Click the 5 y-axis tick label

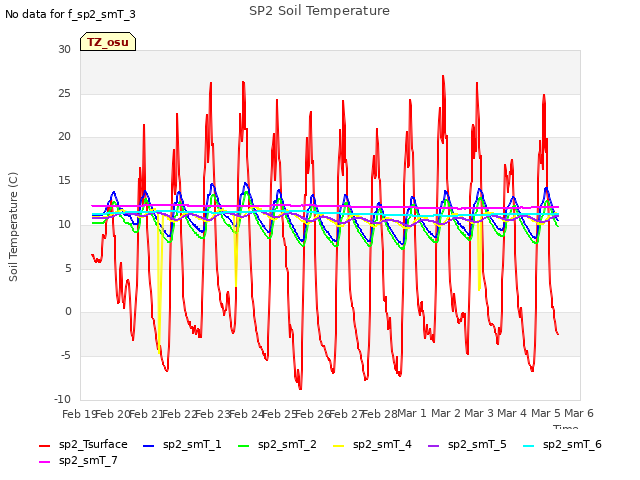tap(68, 268)
